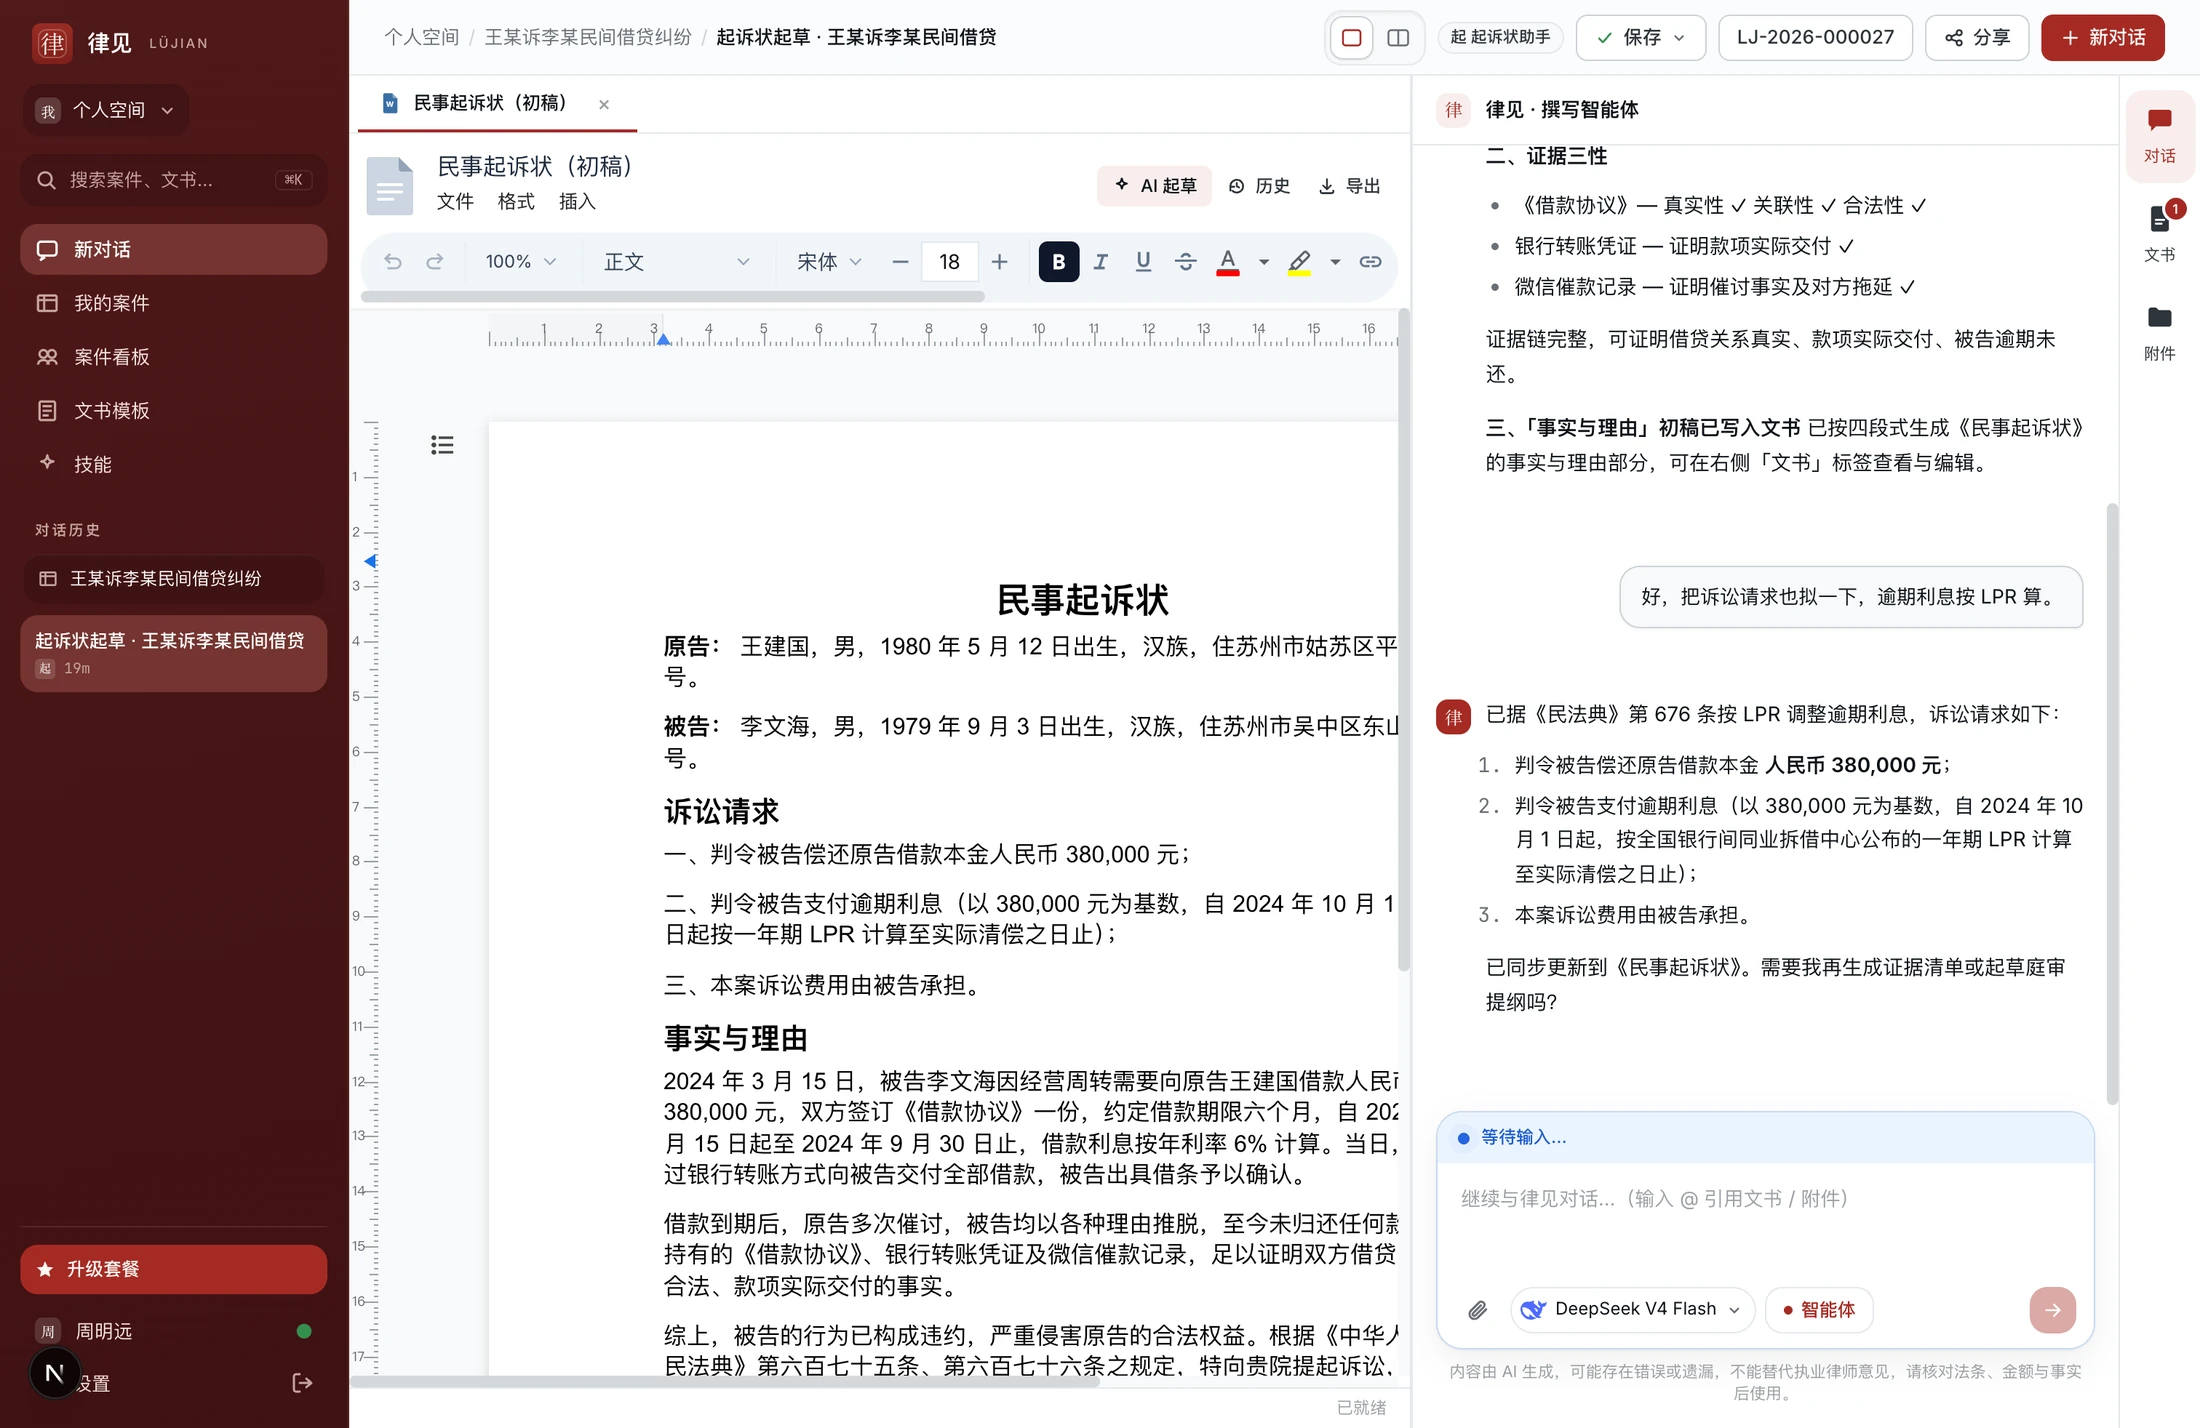This screenshot has height=1428, width=2200.
Task: Toggle the 智能体 agent mode
Action: click(1819, 1310)
